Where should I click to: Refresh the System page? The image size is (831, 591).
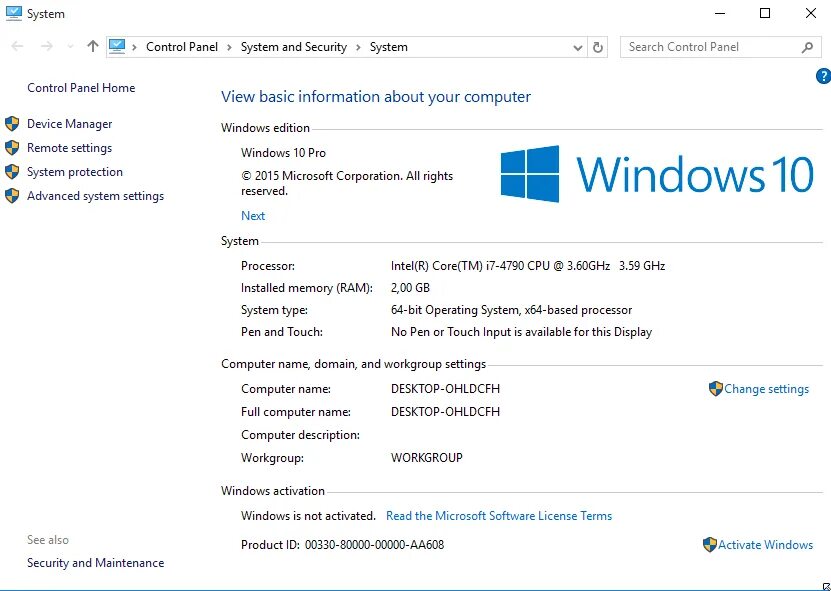click(598, 47)
